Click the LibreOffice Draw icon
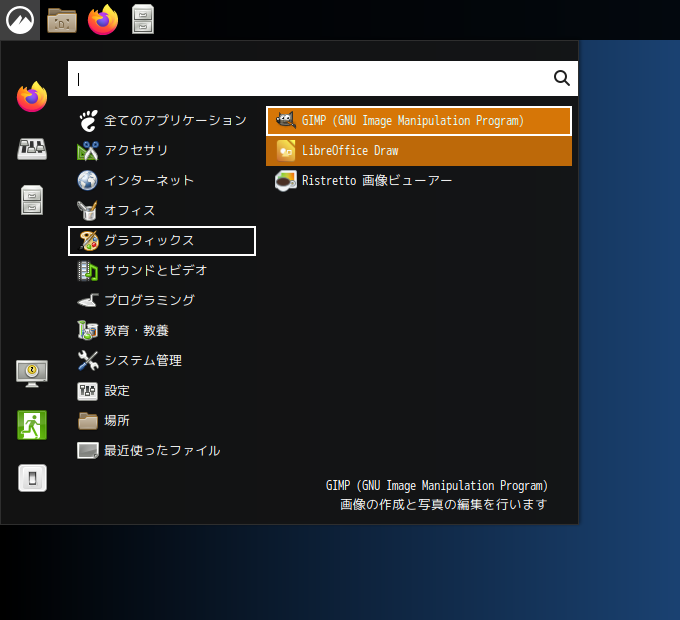This screenshot has width=680, height=620. (286, 150)
